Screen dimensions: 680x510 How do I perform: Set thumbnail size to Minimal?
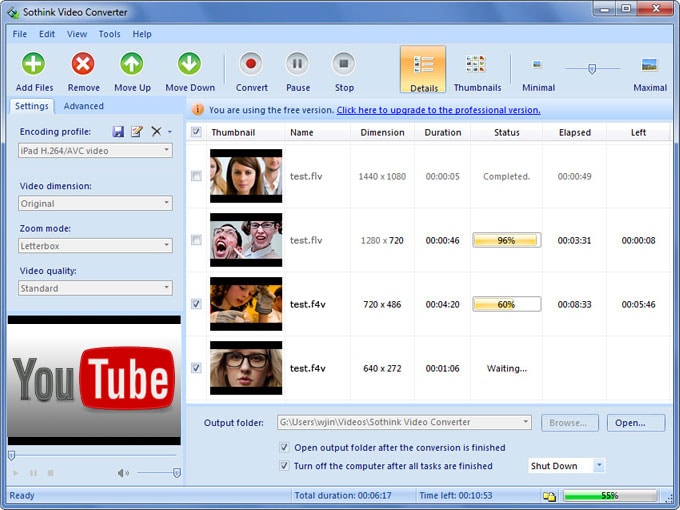point(538,74)
